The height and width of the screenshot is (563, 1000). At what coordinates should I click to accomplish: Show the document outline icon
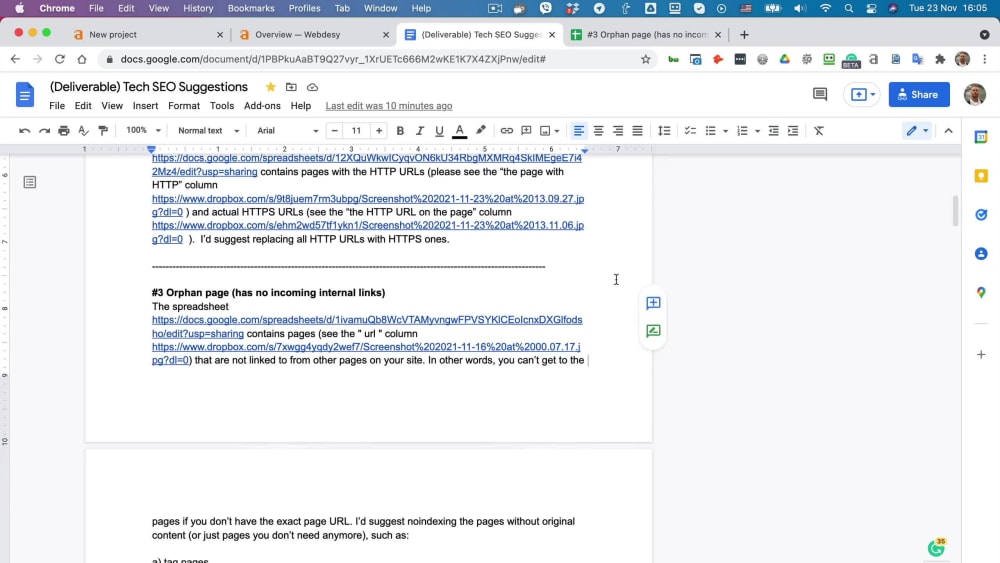pyautogui.click(x=30, y=182)
